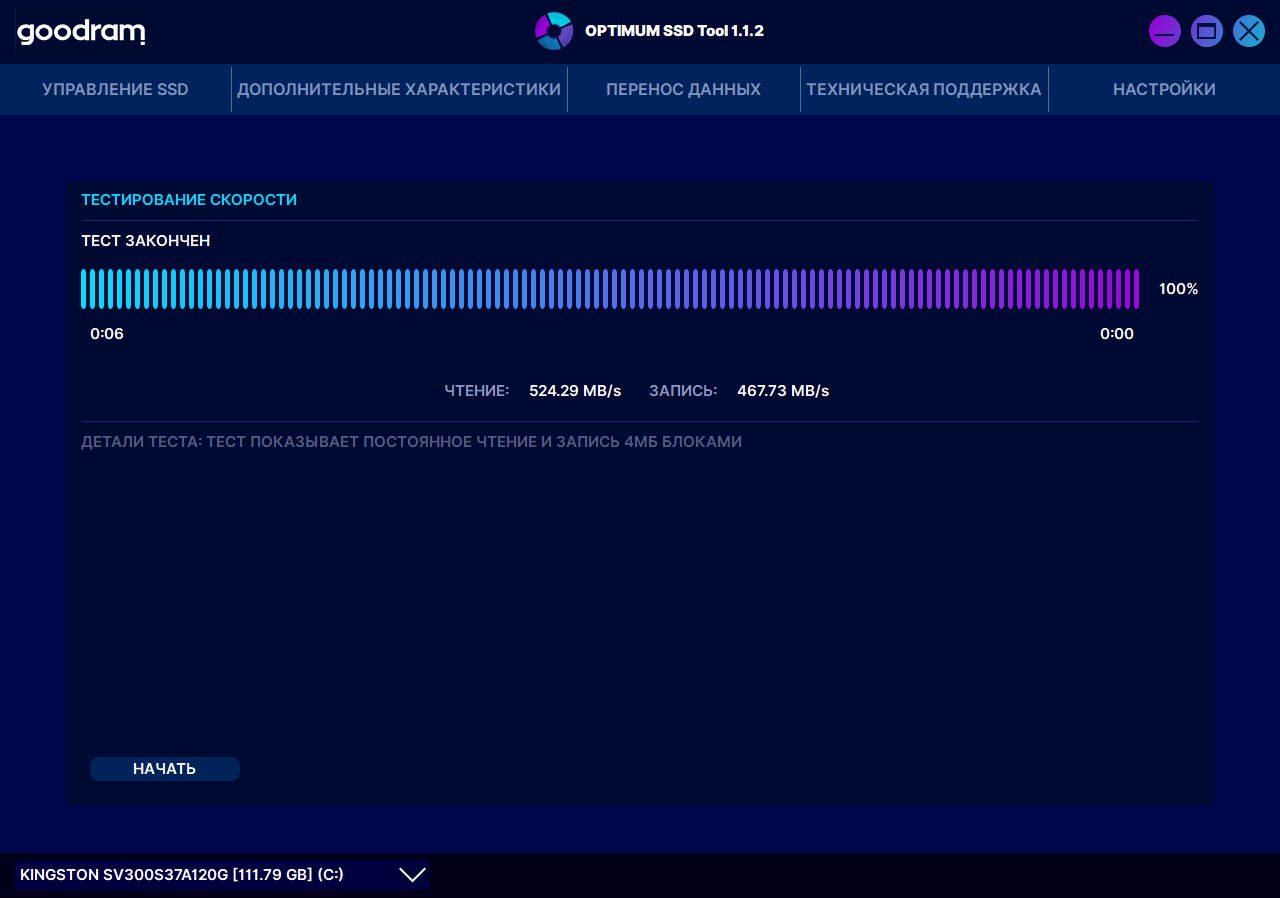This screenshot has height=898, width=1280.
Task: Click the 0:06 elapsed time
Action: 107,334
